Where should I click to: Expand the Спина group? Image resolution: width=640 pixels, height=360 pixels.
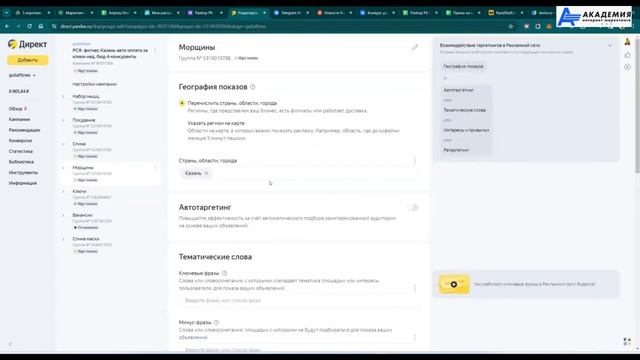63,144
